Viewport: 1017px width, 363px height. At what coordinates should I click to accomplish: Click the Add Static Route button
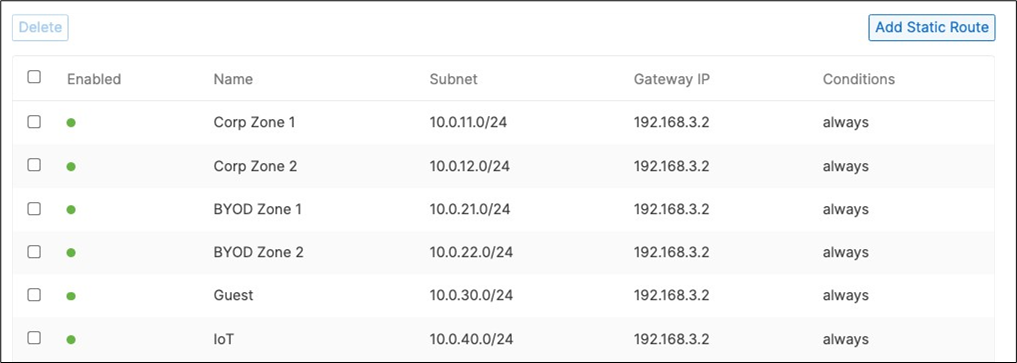coord(931,28)
